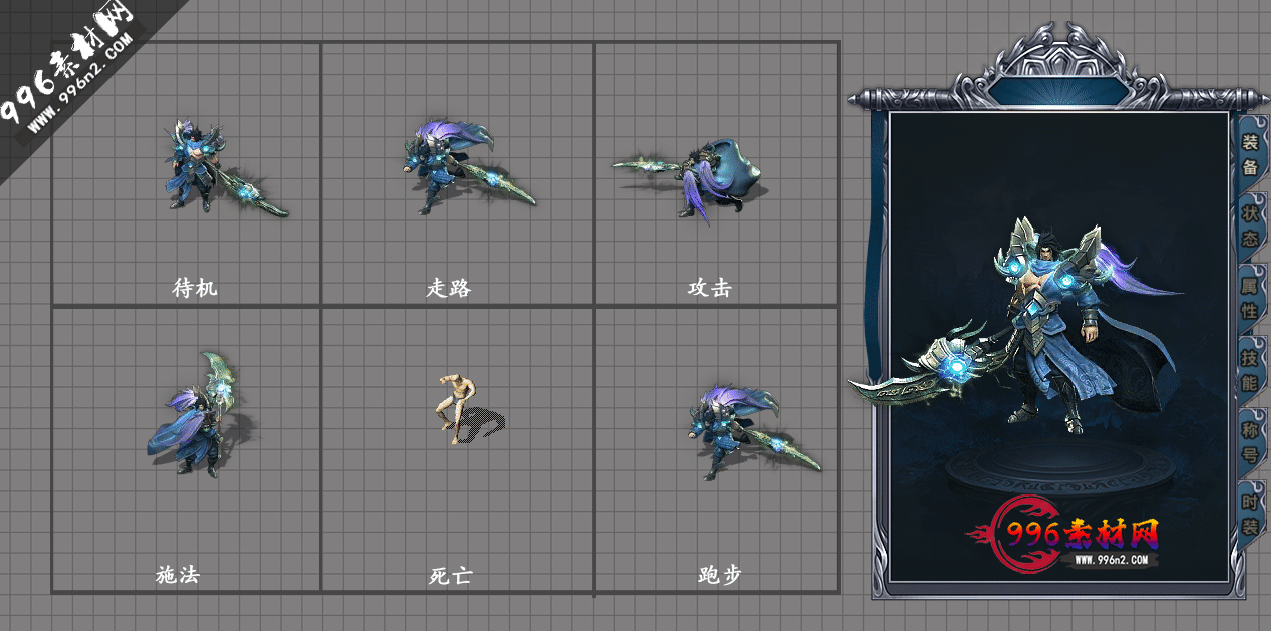Click the 攻击 label text

710,288
